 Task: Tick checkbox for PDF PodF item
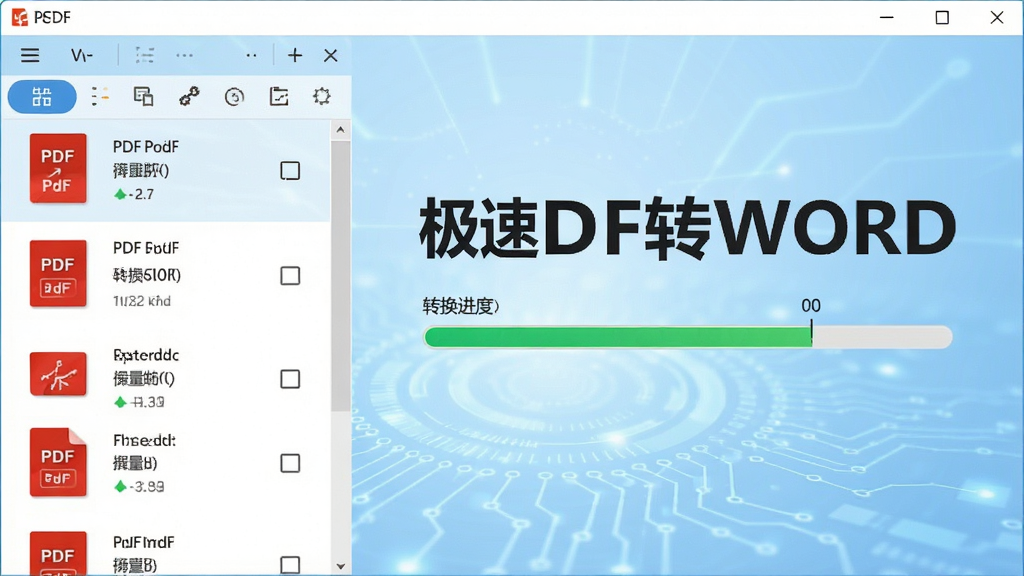click(290, 171)
